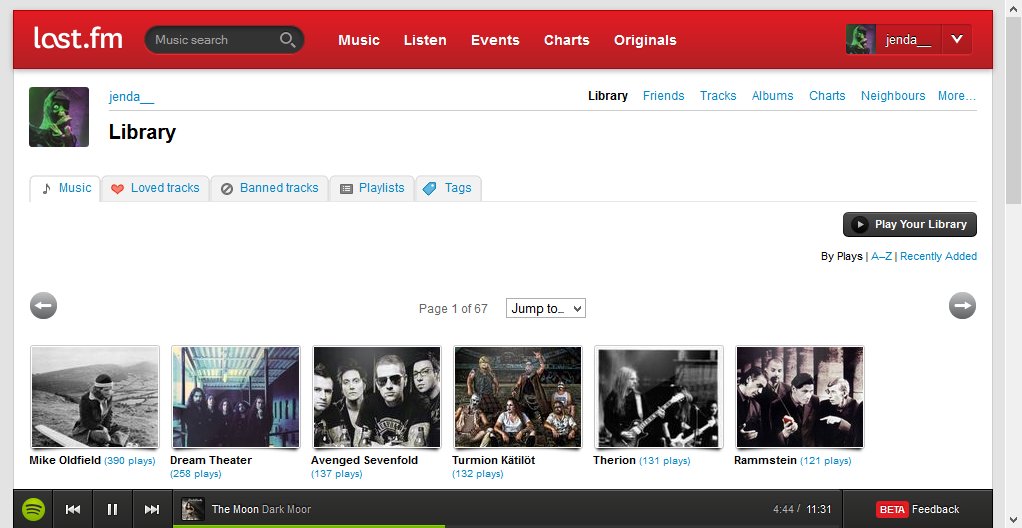
Task: Click Dark Moor artist in player
Action: click(x=287, y=509)
